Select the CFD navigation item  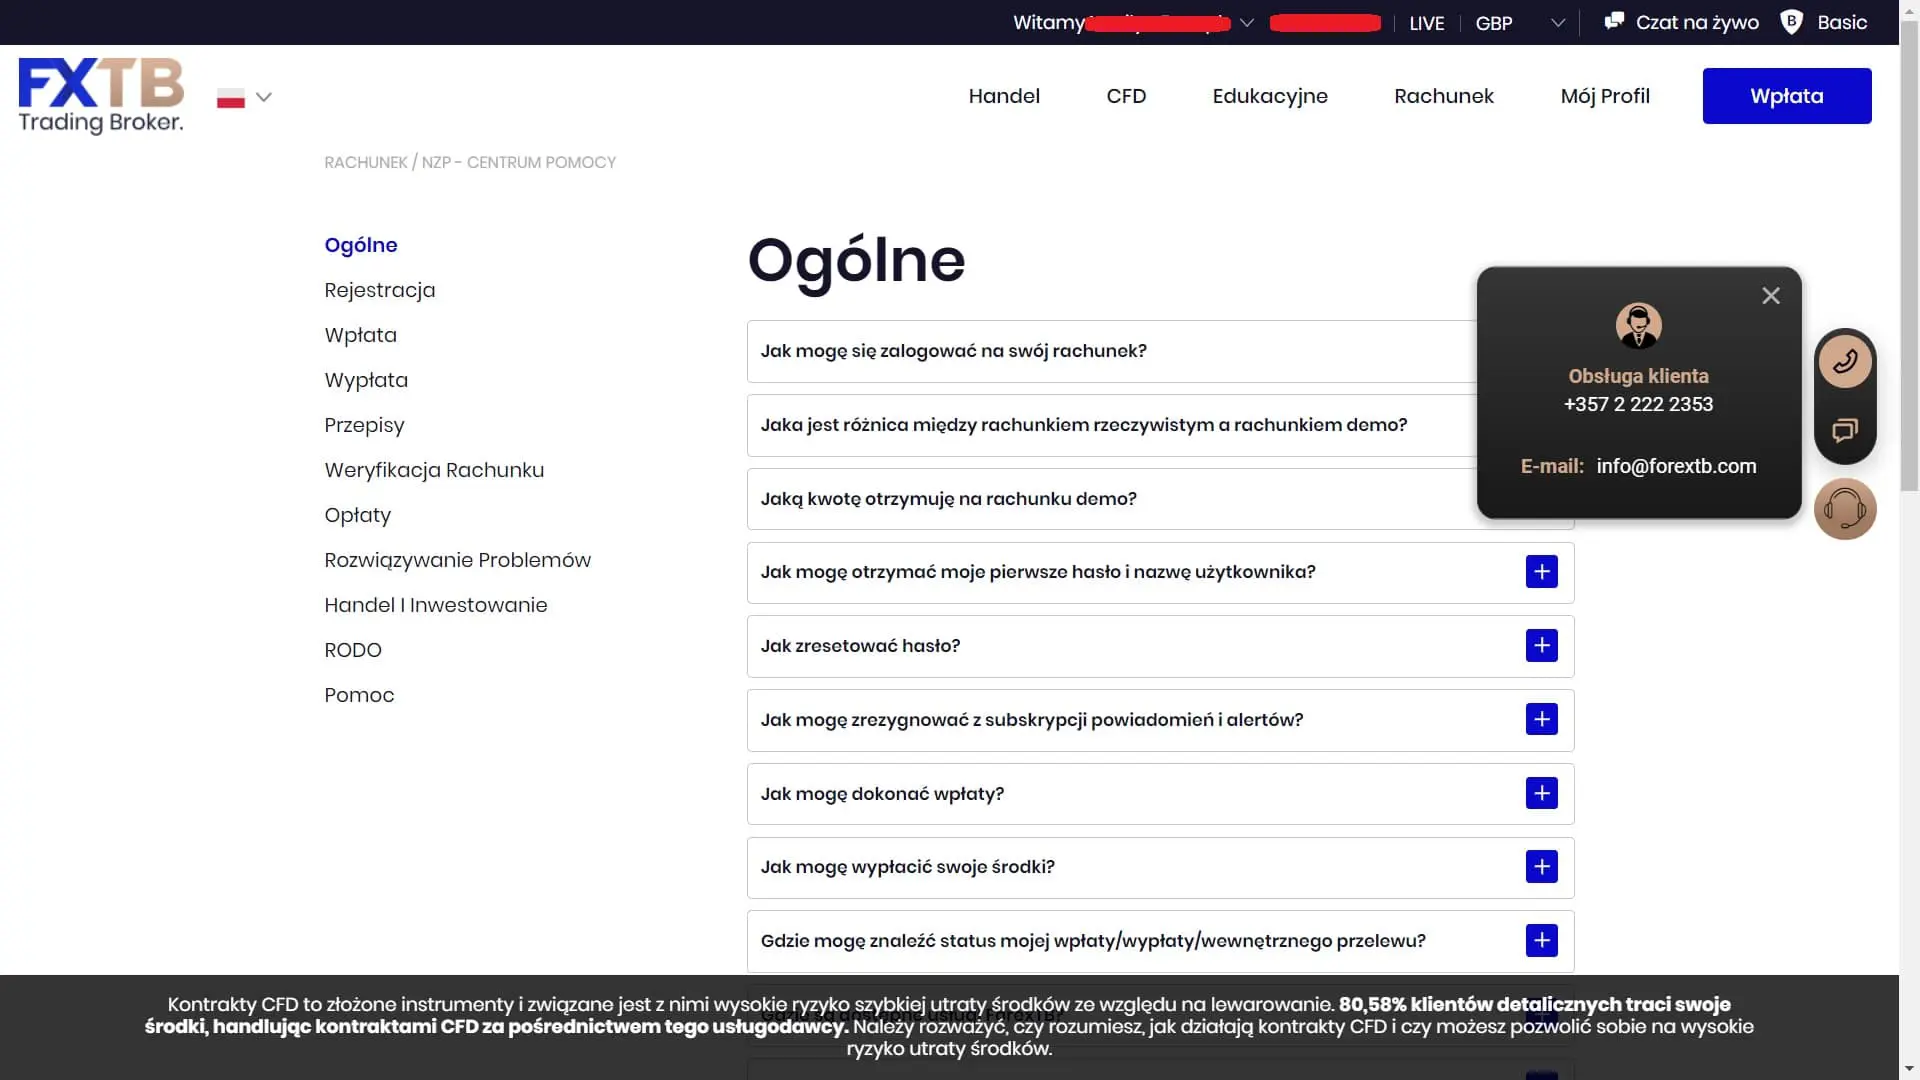coord(1127,96)
